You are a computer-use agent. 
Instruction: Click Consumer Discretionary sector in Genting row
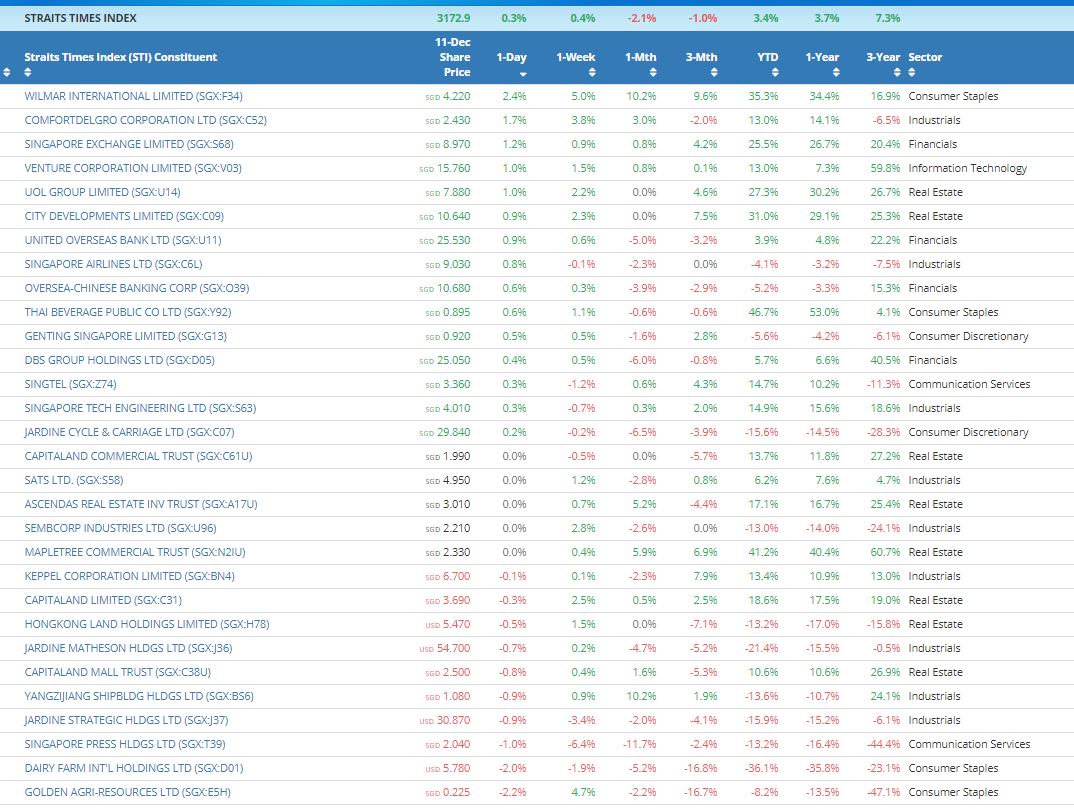969,336
